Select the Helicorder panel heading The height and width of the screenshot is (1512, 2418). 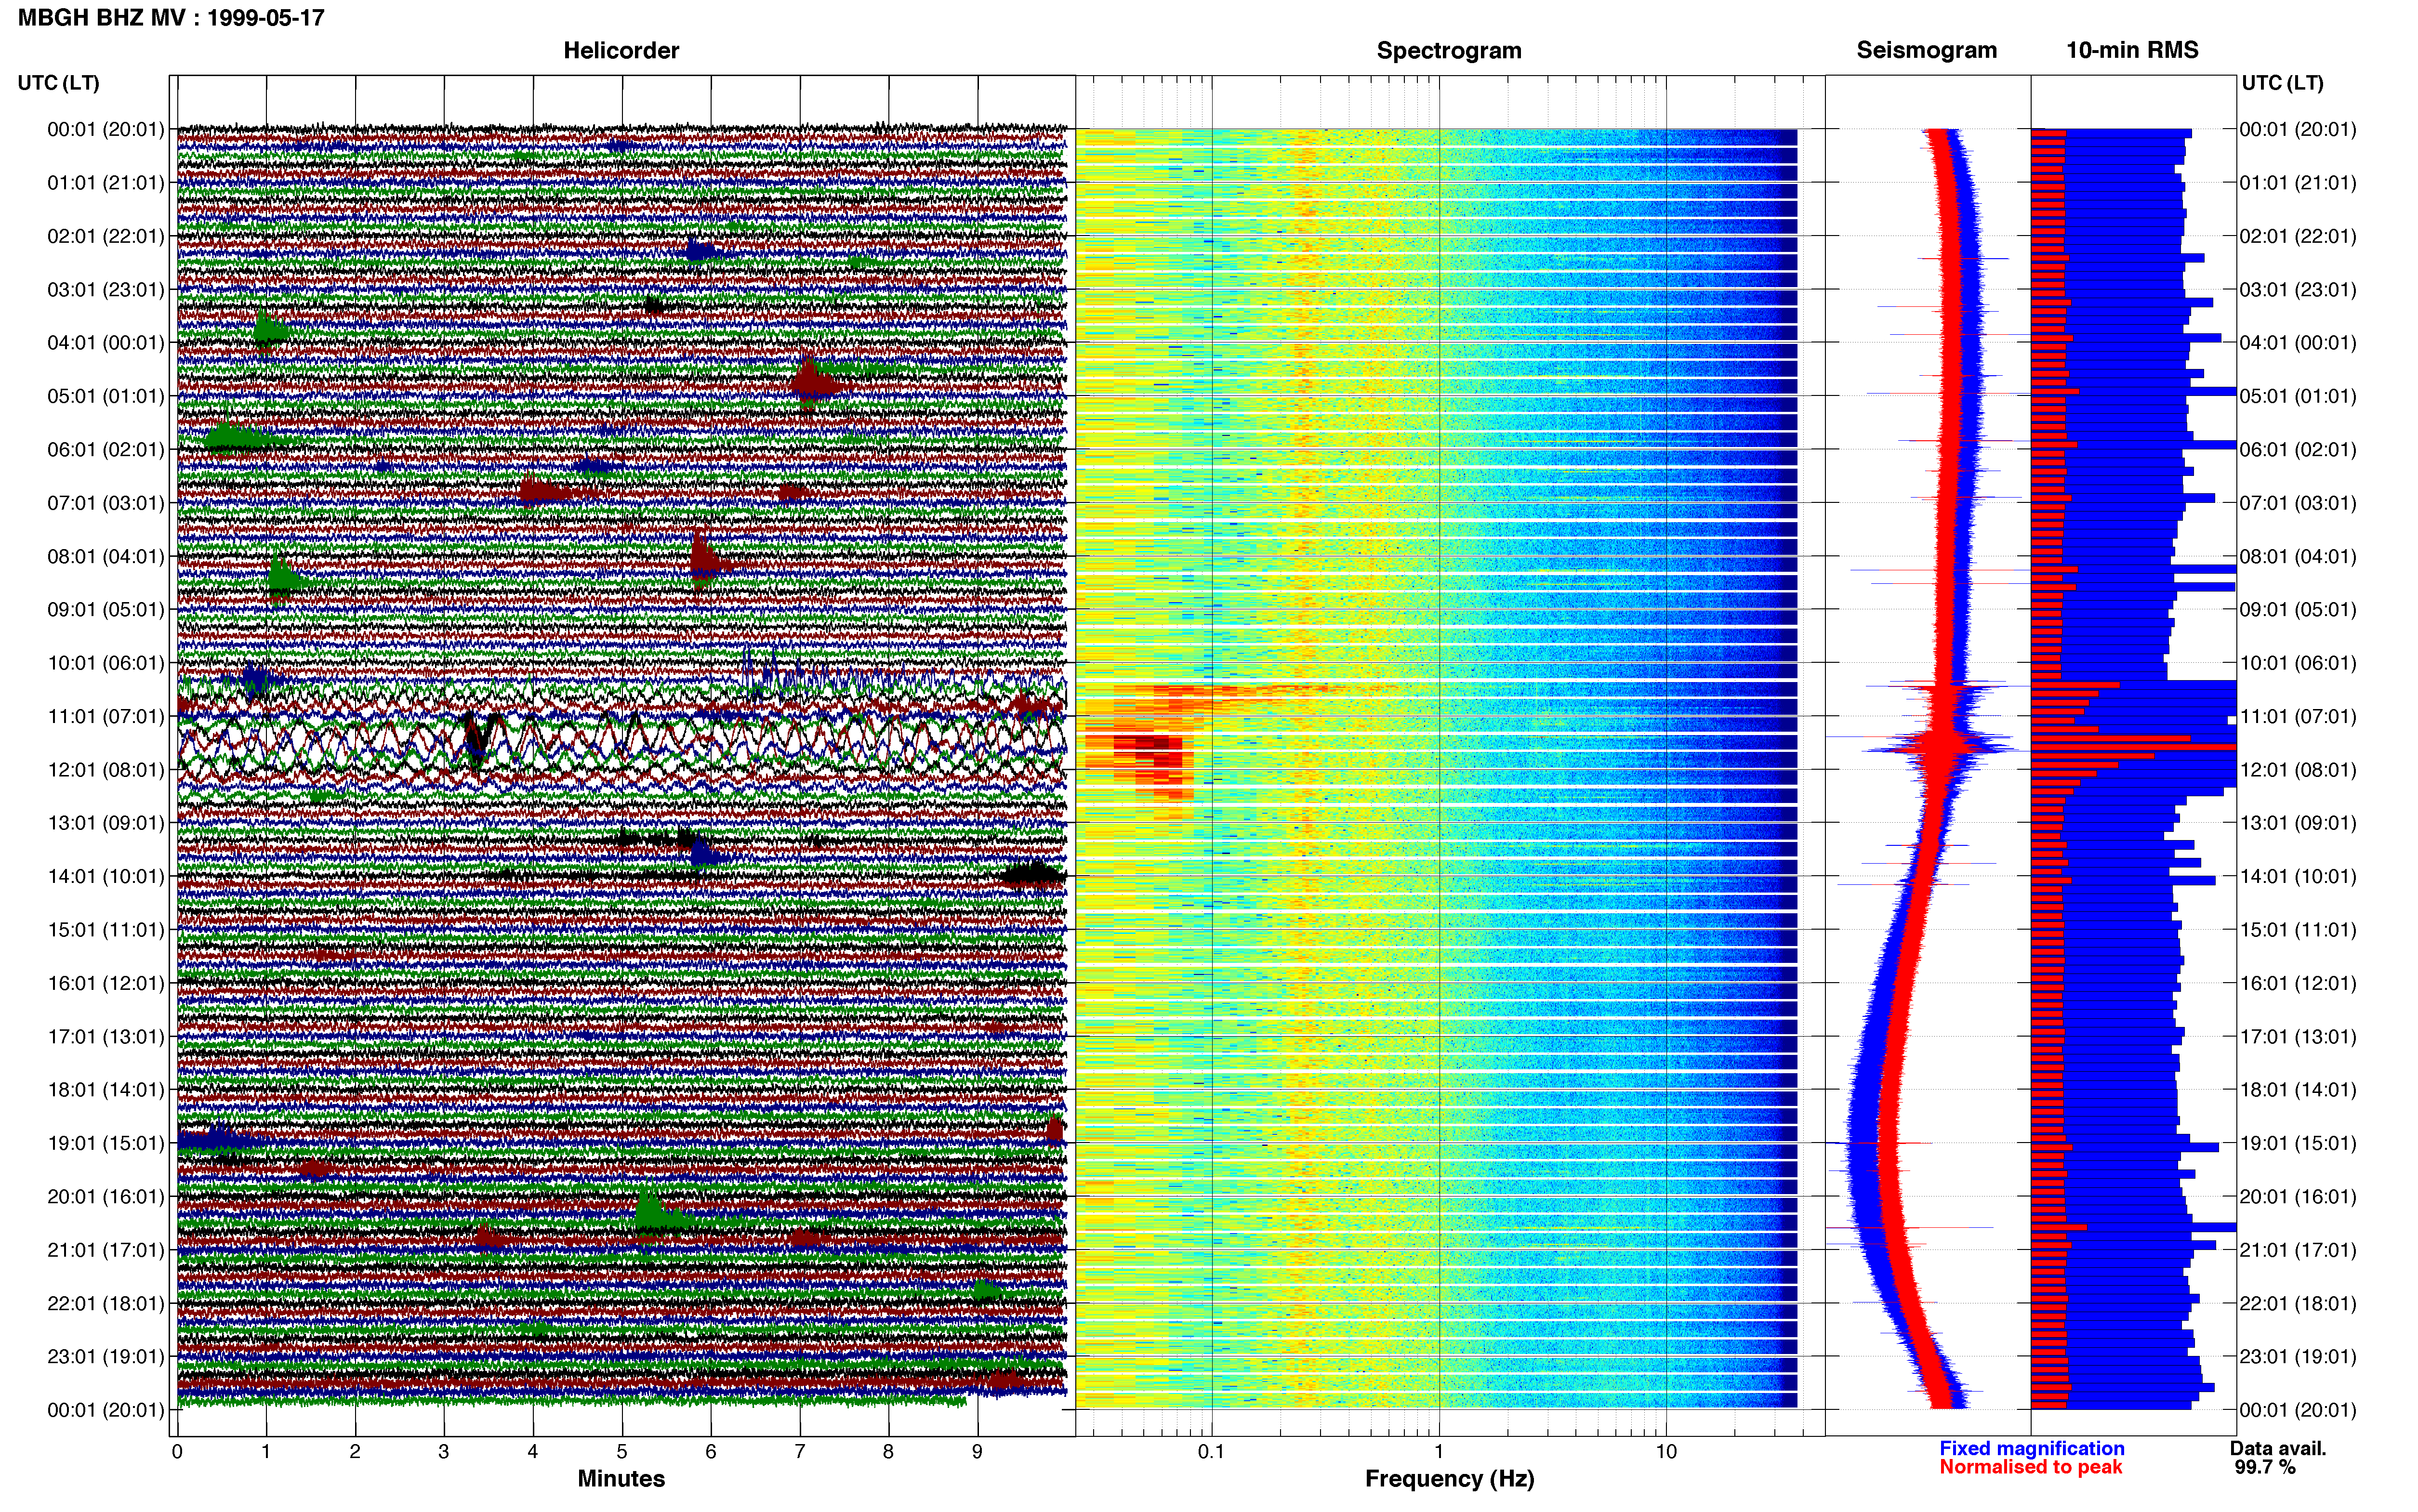621,51
